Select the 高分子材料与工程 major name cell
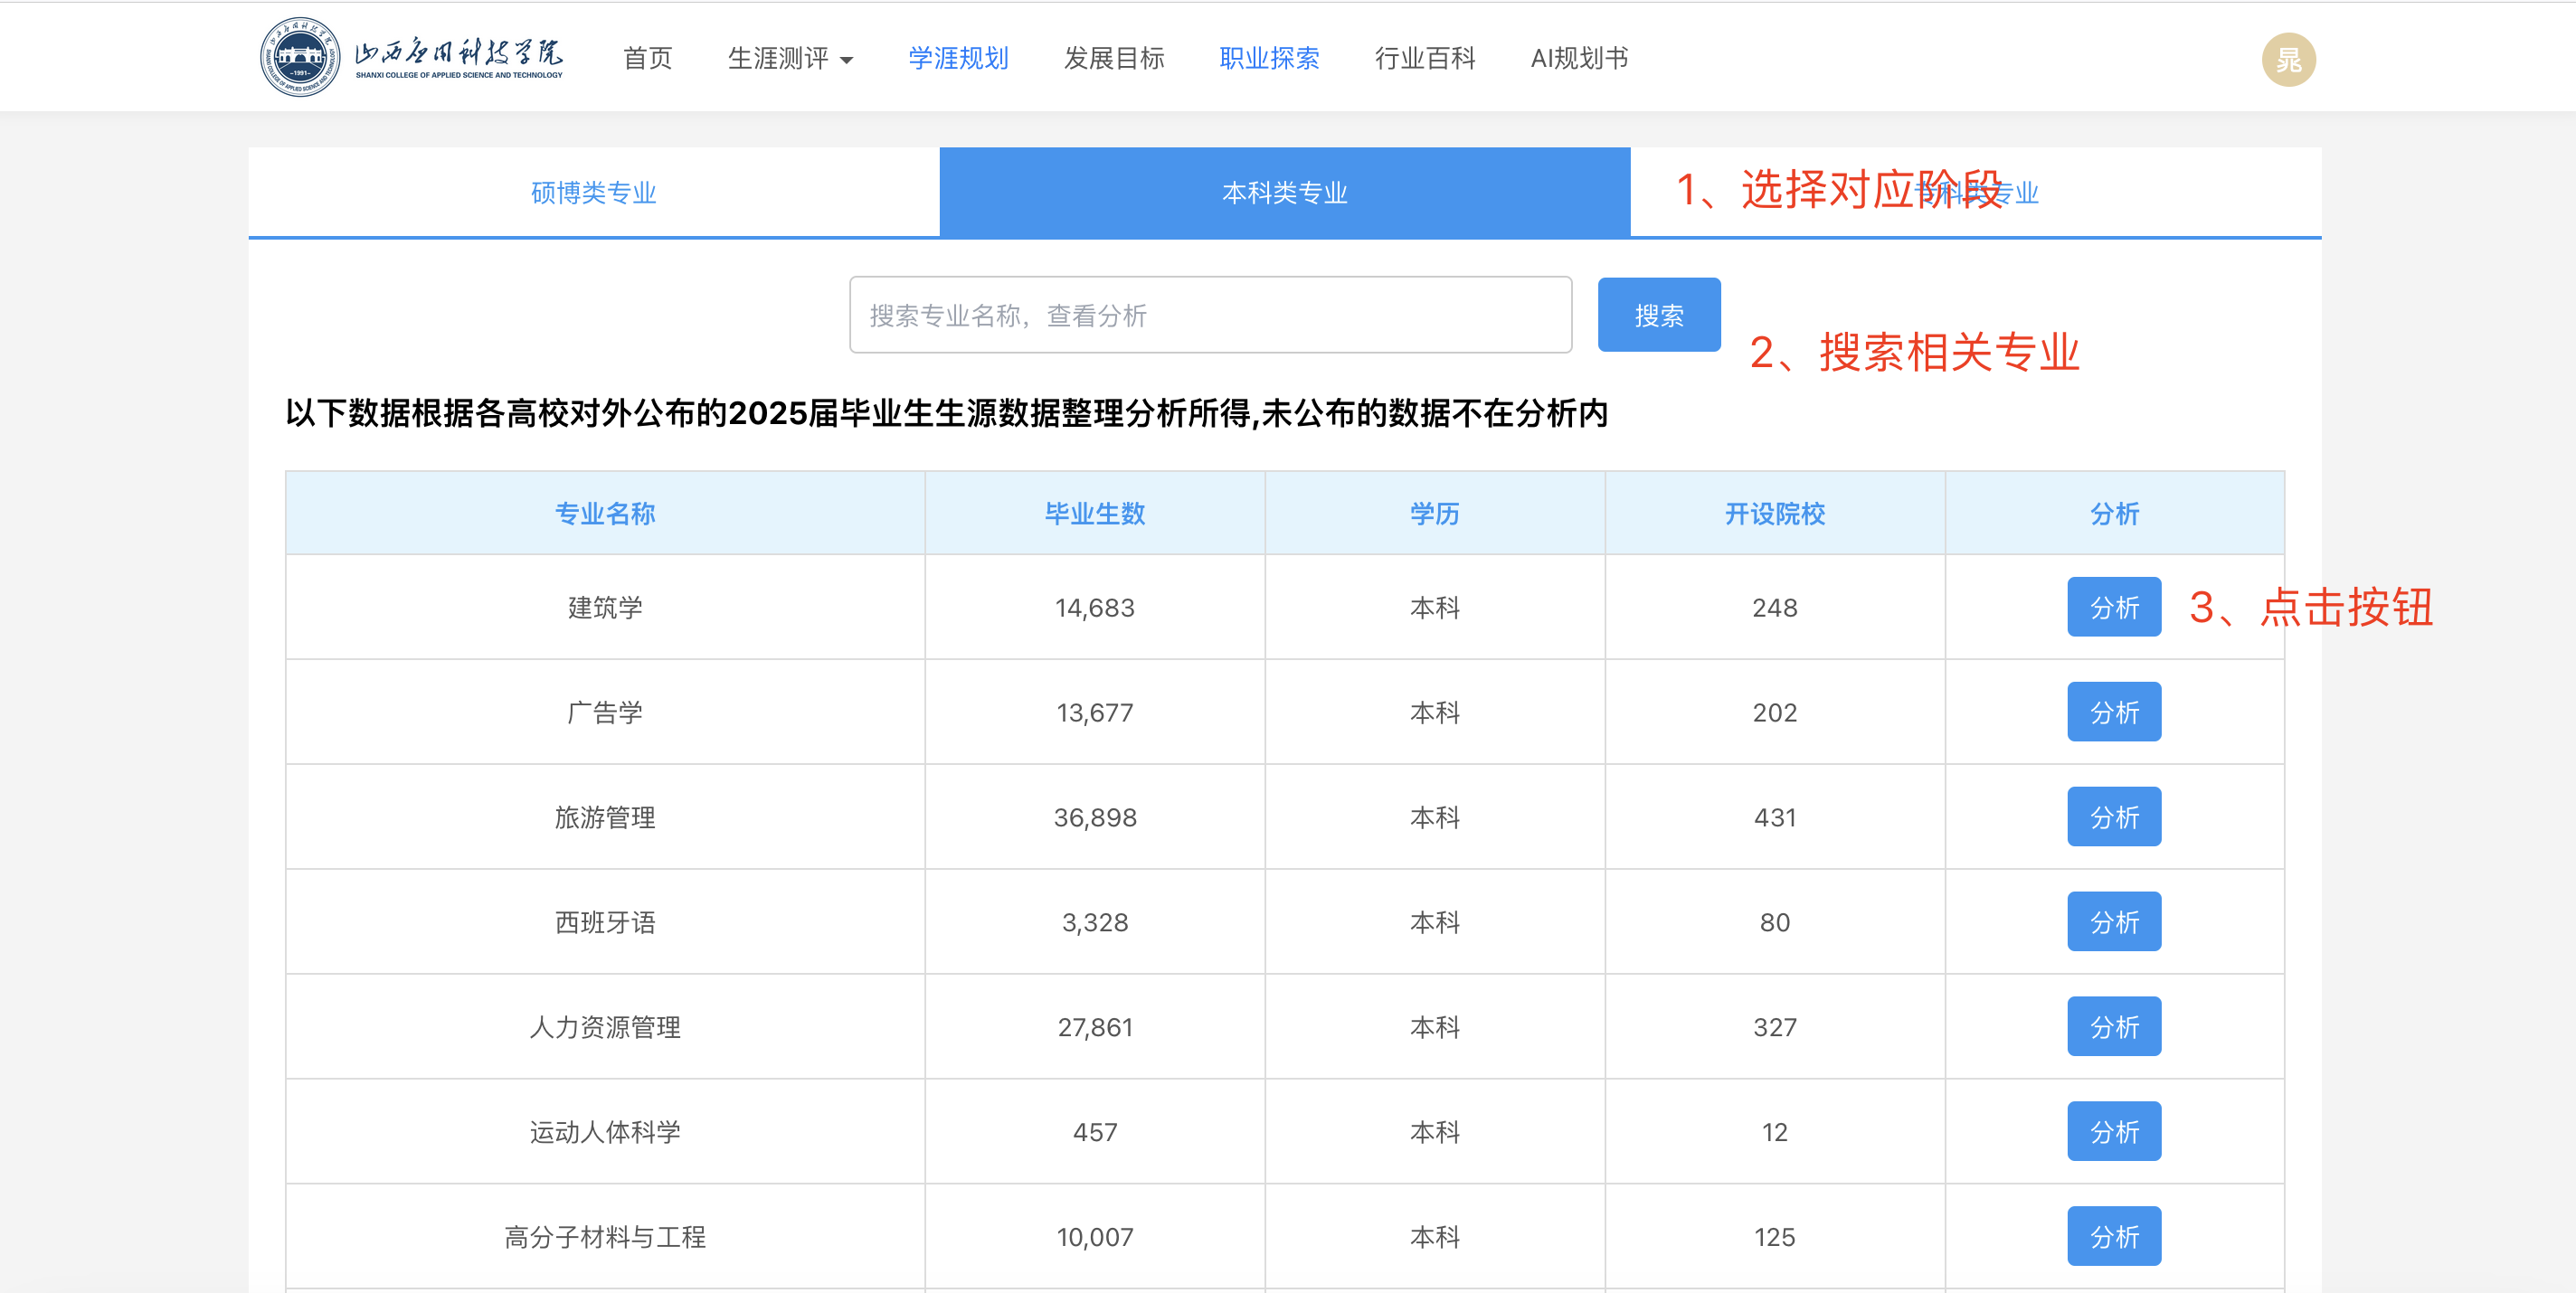 coord(605,1238)
